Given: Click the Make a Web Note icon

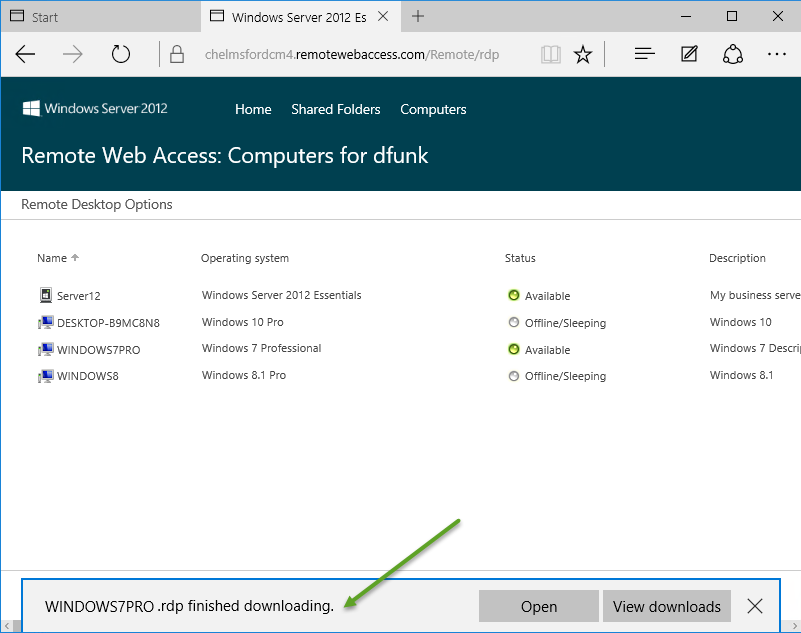Looking at the screenshot, I should (689, 54).
